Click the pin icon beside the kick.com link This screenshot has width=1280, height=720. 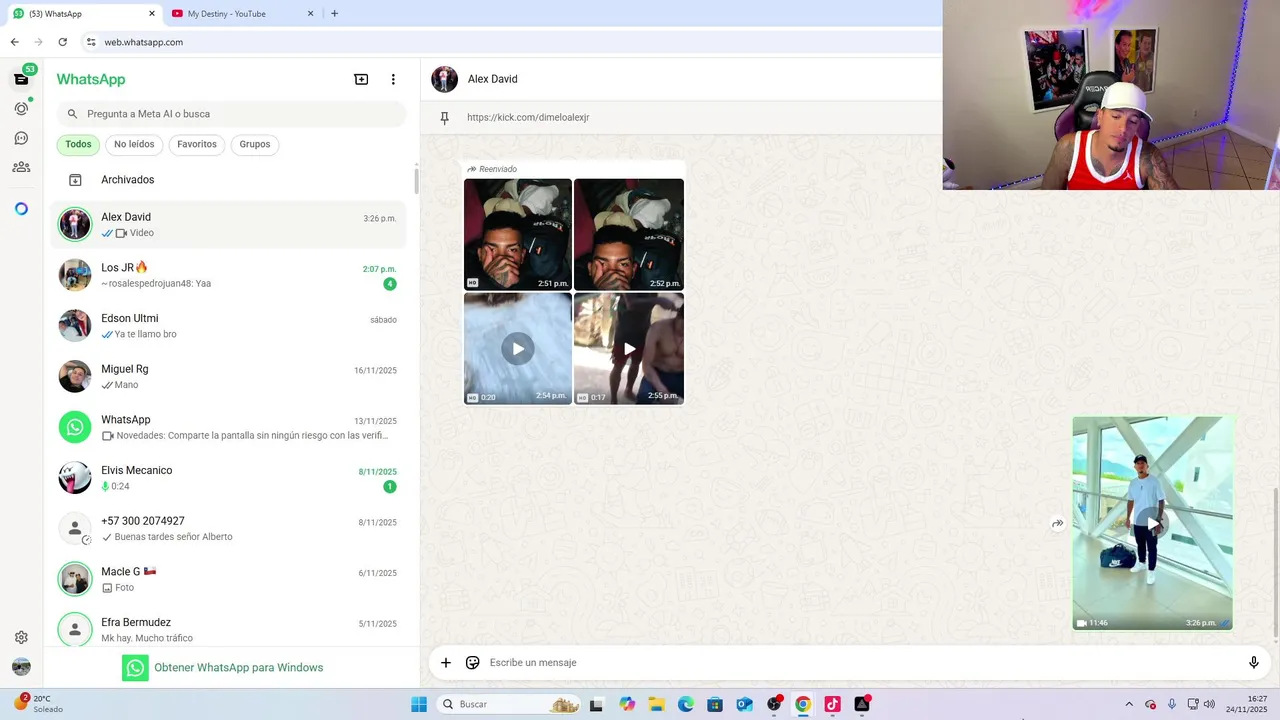(445, 118)
